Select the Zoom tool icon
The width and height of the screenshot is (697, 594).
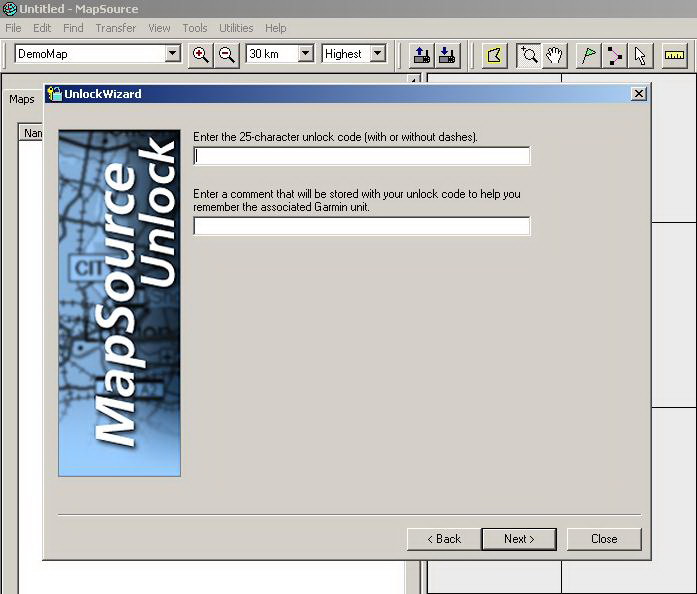[x=529, y=56]
